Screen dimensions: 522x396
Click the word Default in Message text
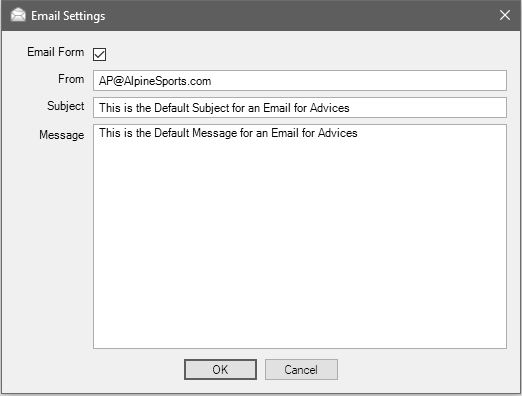click(x=172, y=133)
